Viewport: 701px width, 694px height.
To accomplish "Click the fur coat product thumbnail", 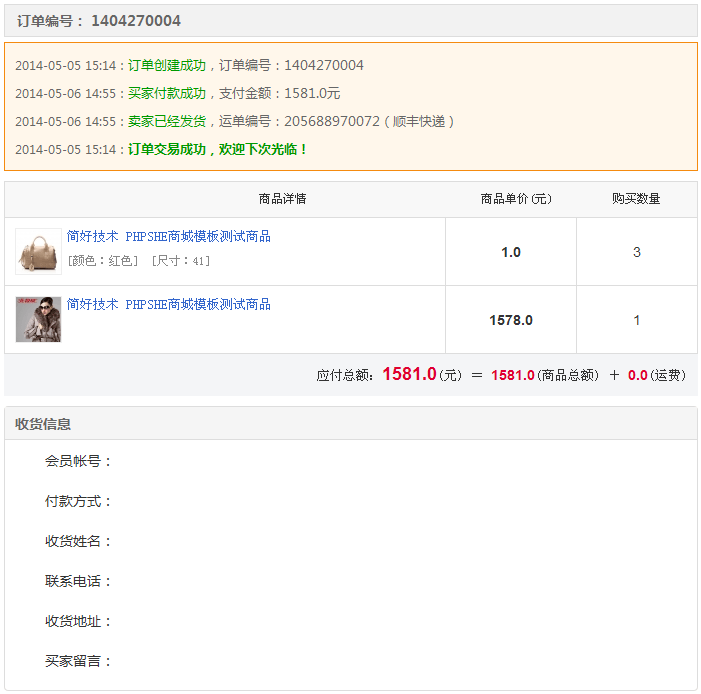I will (x=38, y=319).
